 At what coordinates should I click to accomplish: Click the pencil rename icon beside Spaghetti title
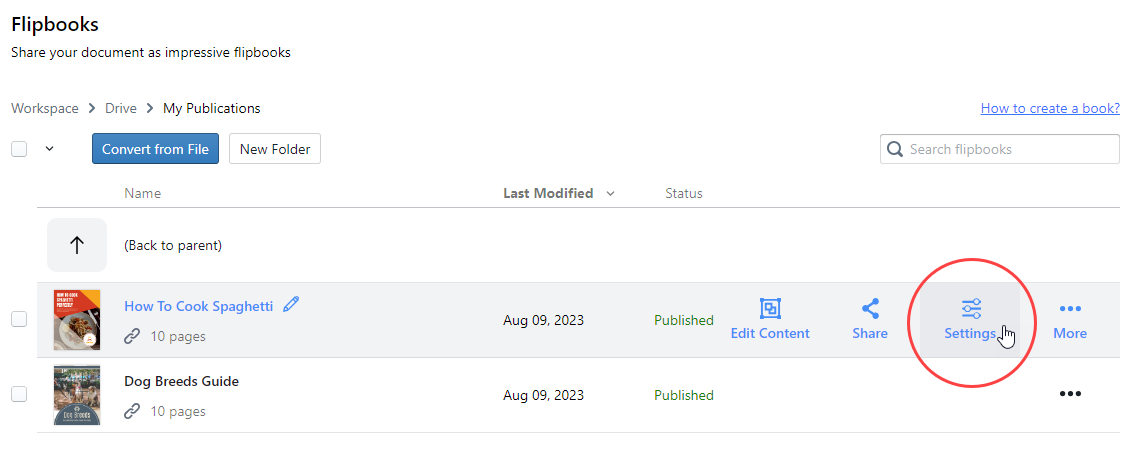291,305
